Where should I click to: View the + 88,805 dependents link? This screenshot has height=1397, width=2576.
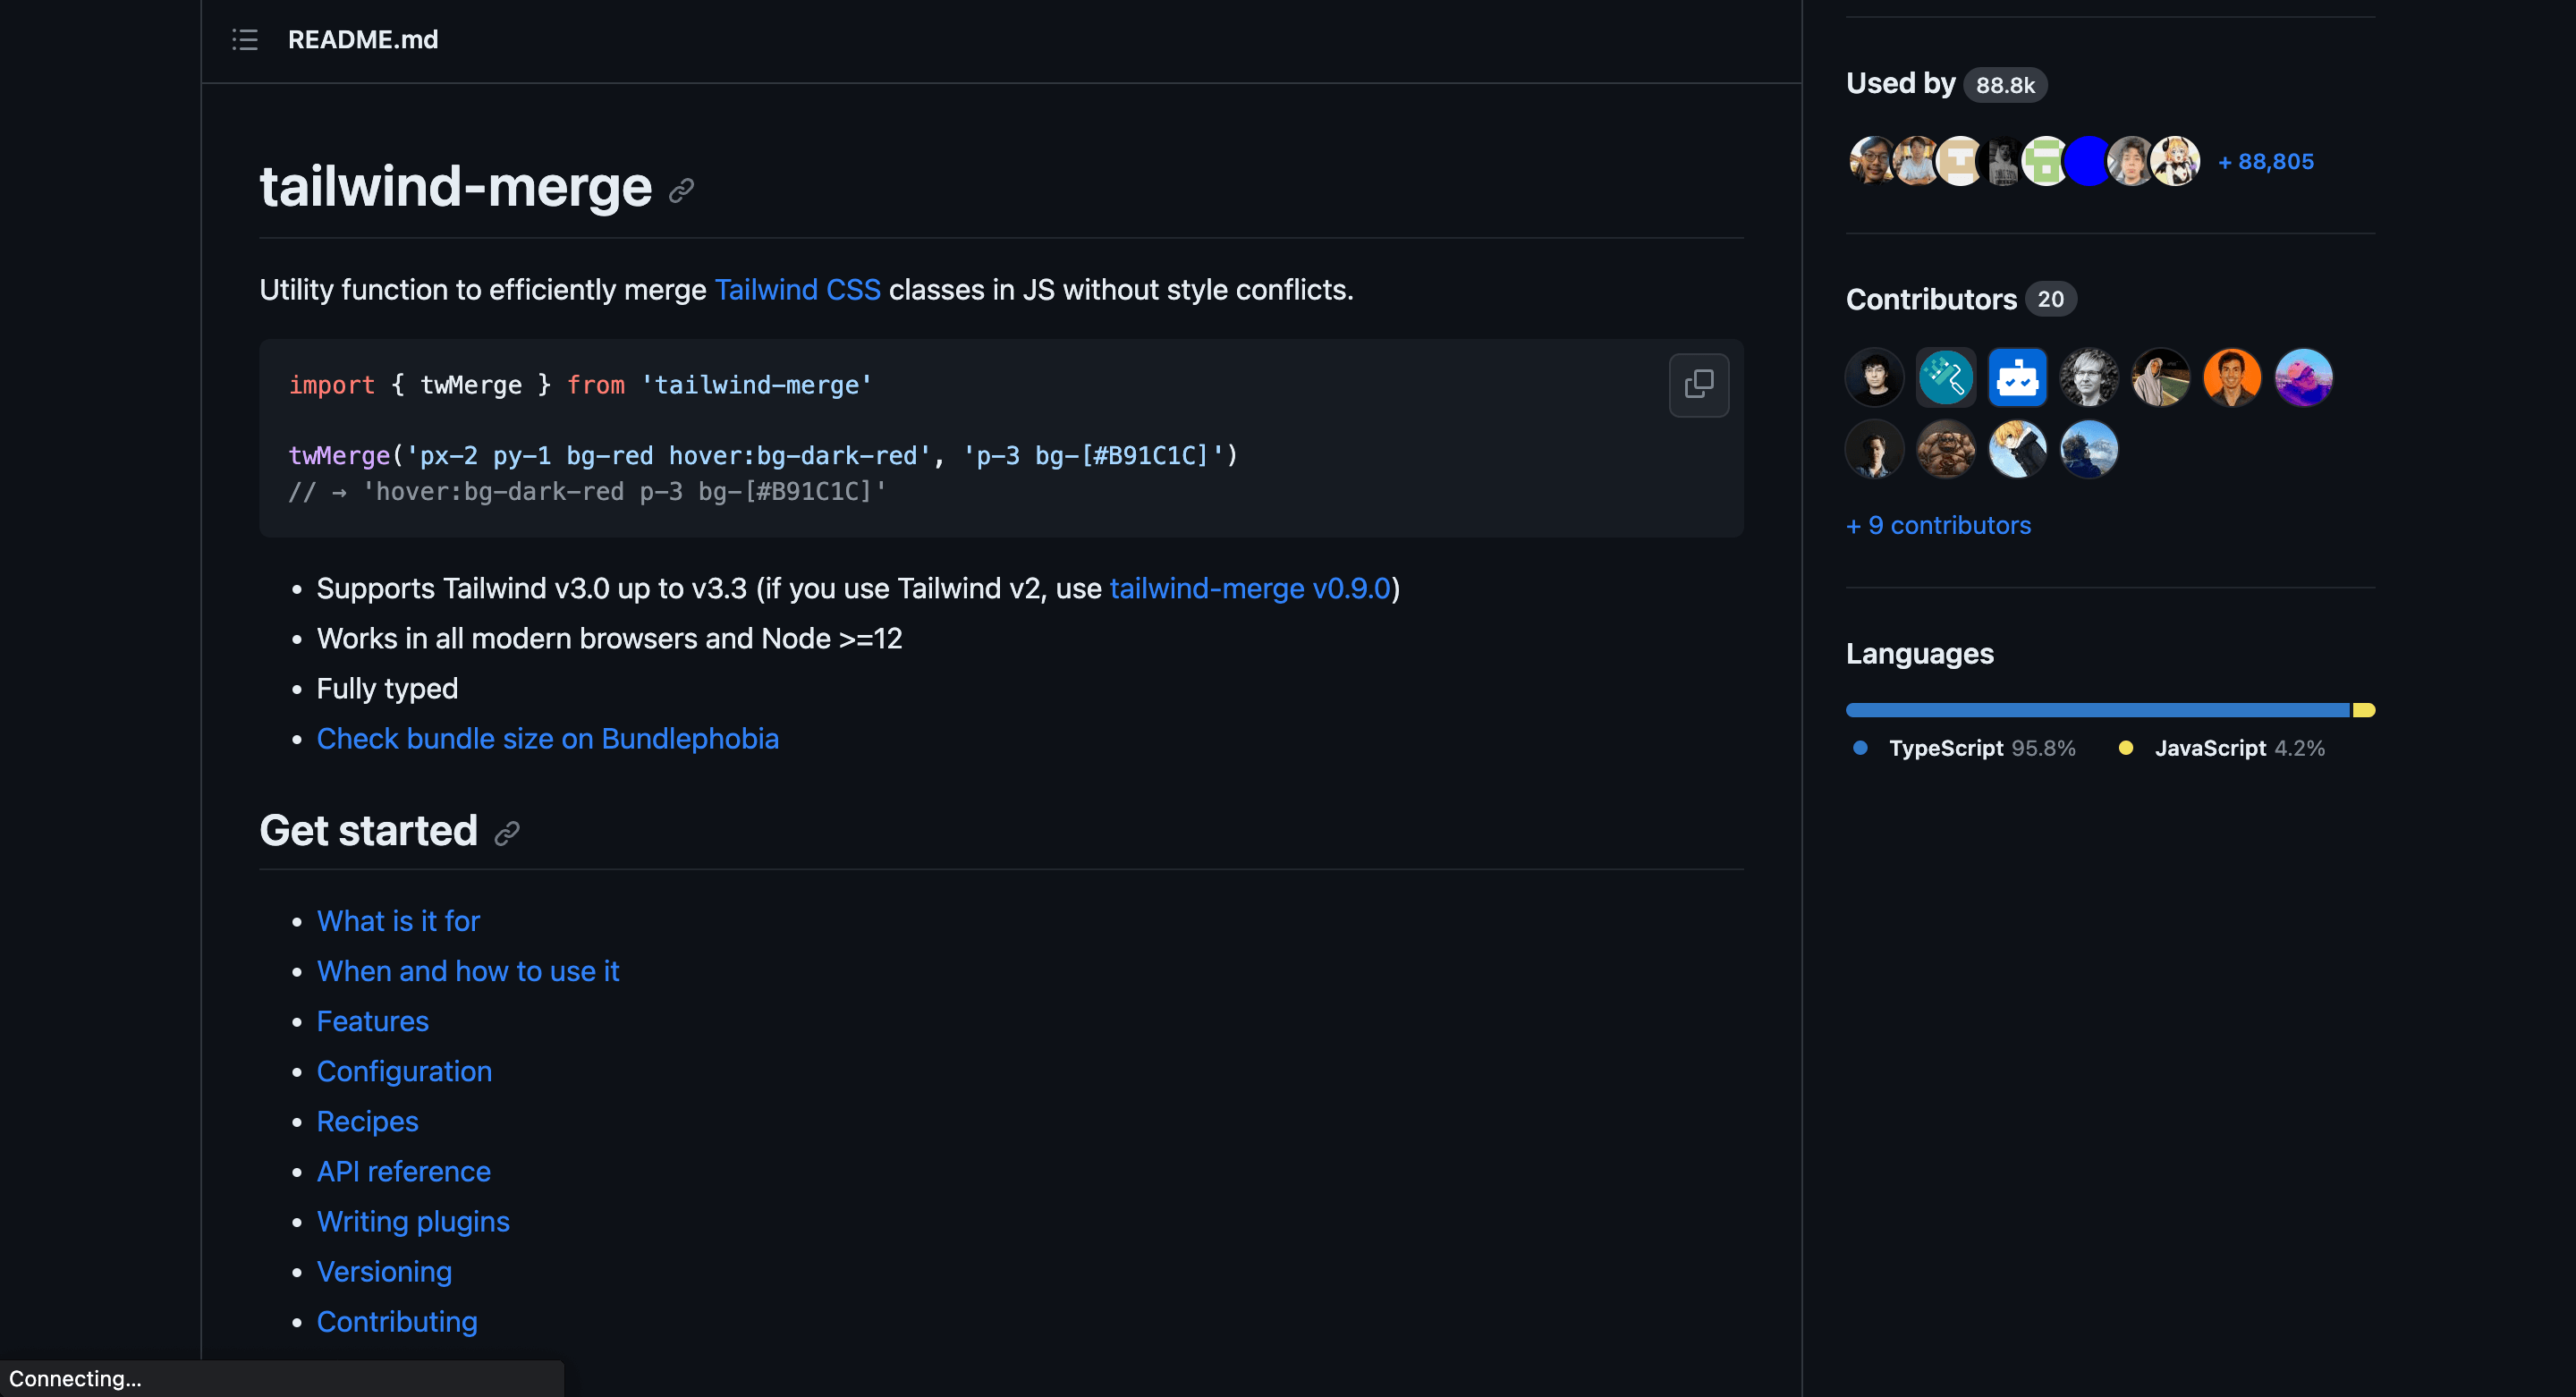click(x=2265, y=162)
